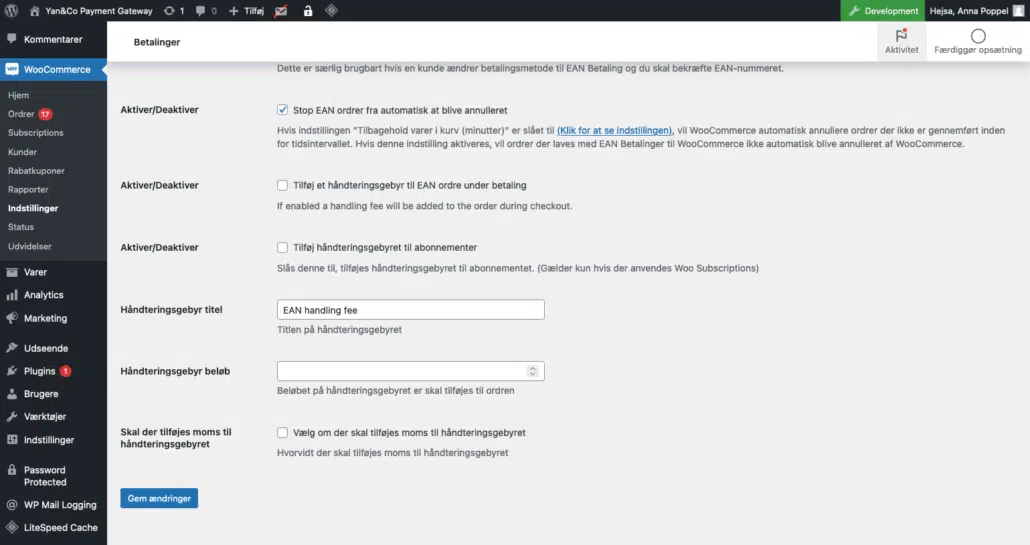Click the Betalinger page heading
Screen dimensions: 1030x545
click(156, 42)
